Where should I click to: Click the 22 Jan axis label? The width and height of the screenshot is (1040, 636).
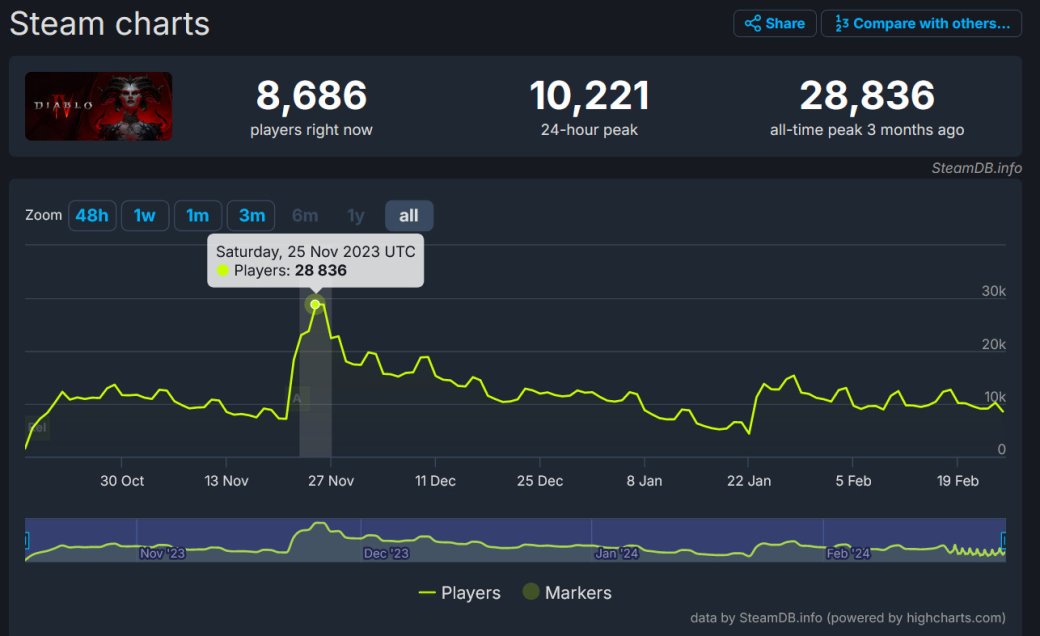[x=749, y=481]
